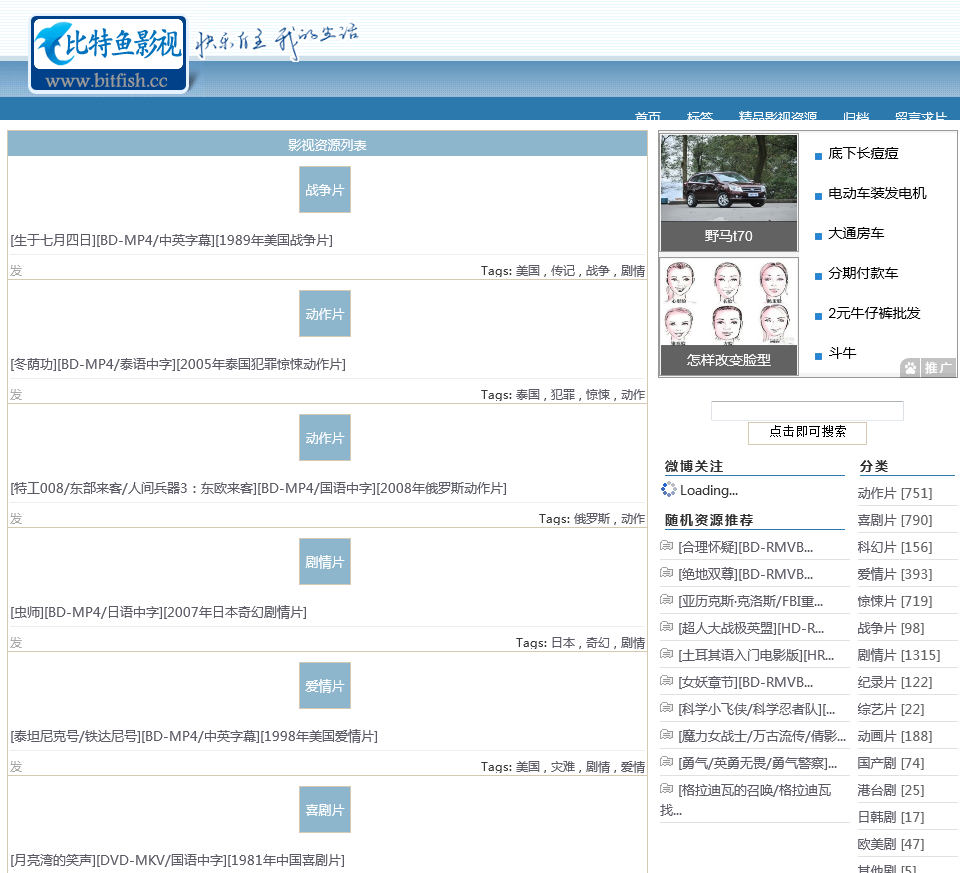Click the 动作片 badge above 冬荫功

(x=324, y=313)
